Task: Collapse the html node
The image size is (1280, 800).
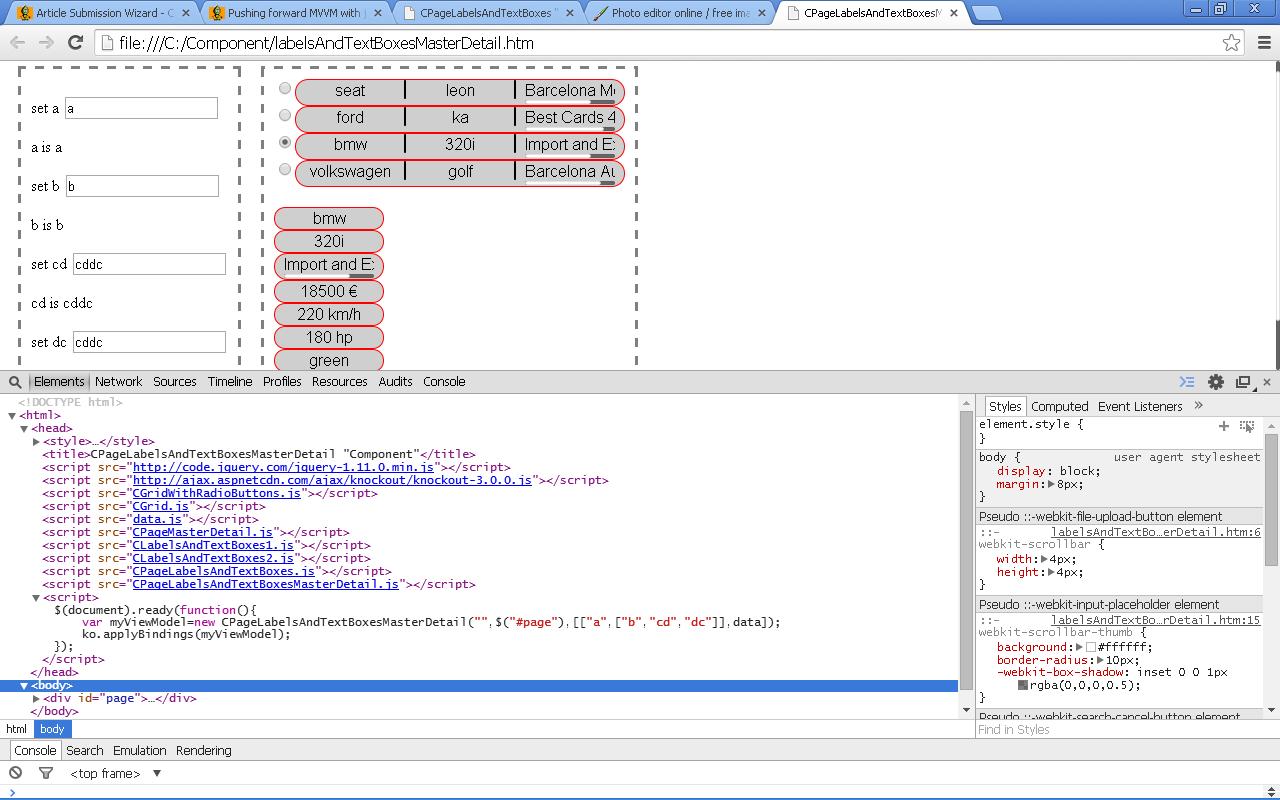Action: coord(12,416)
